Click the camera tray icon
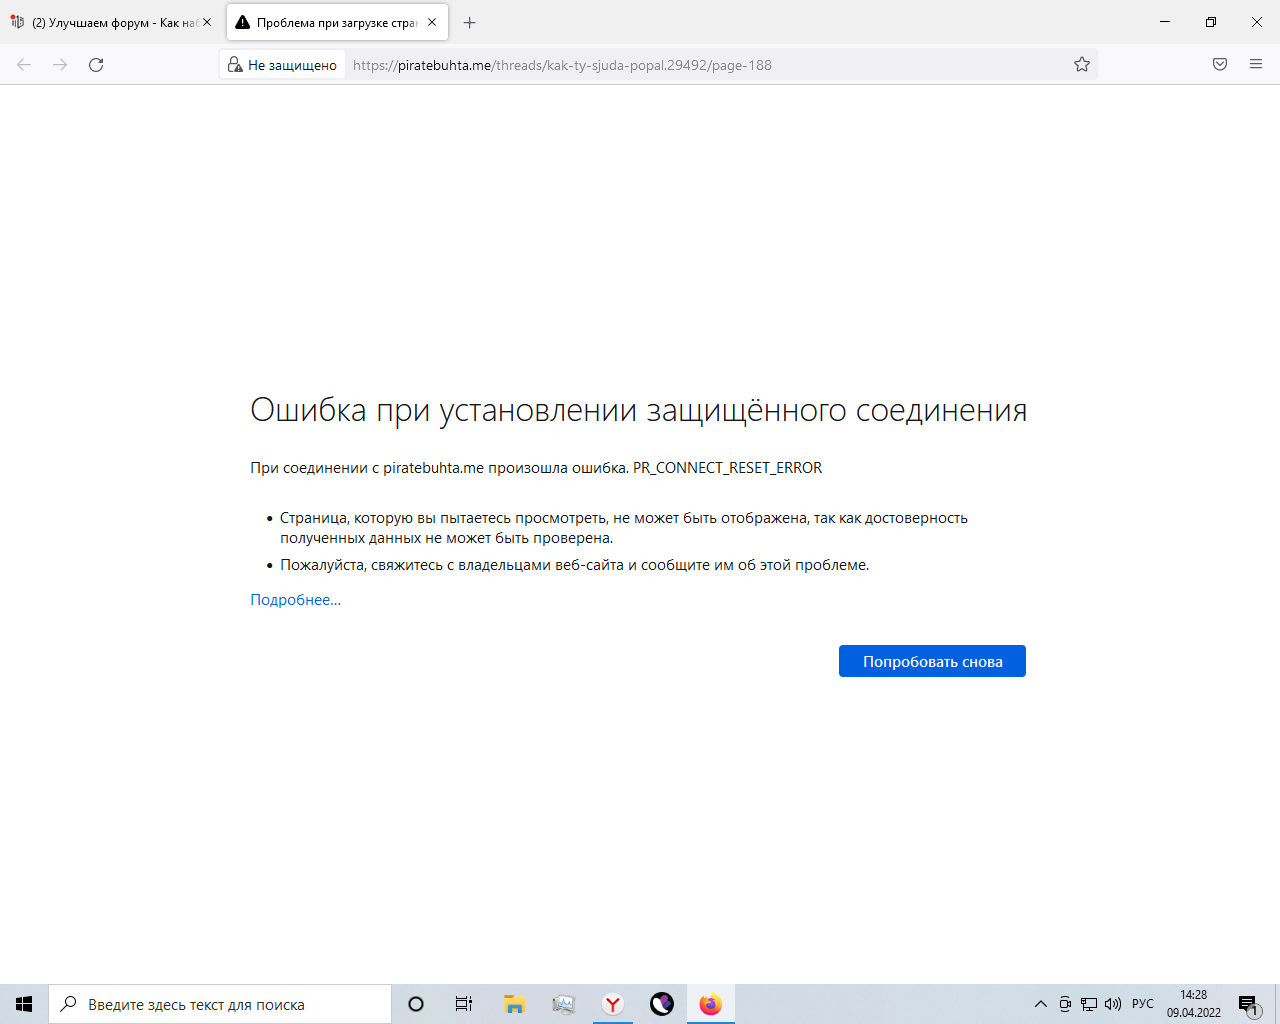Screen dimensions: 1280x1024 (1065, 1004)
